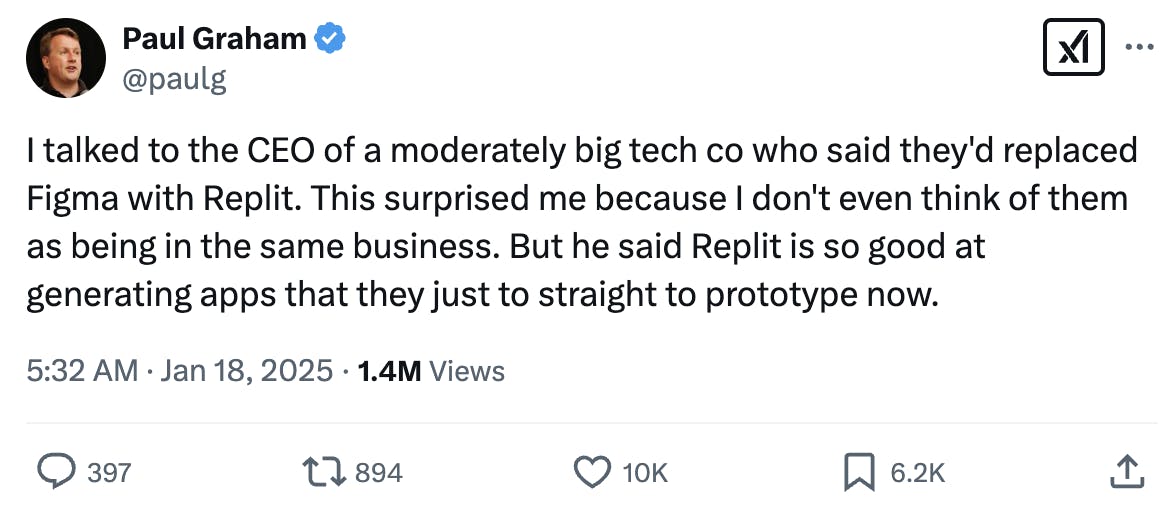Click the share upload arrow icon
Image resolution: width=1176 pixels, height=512 pixels.
coord(1126,471)
